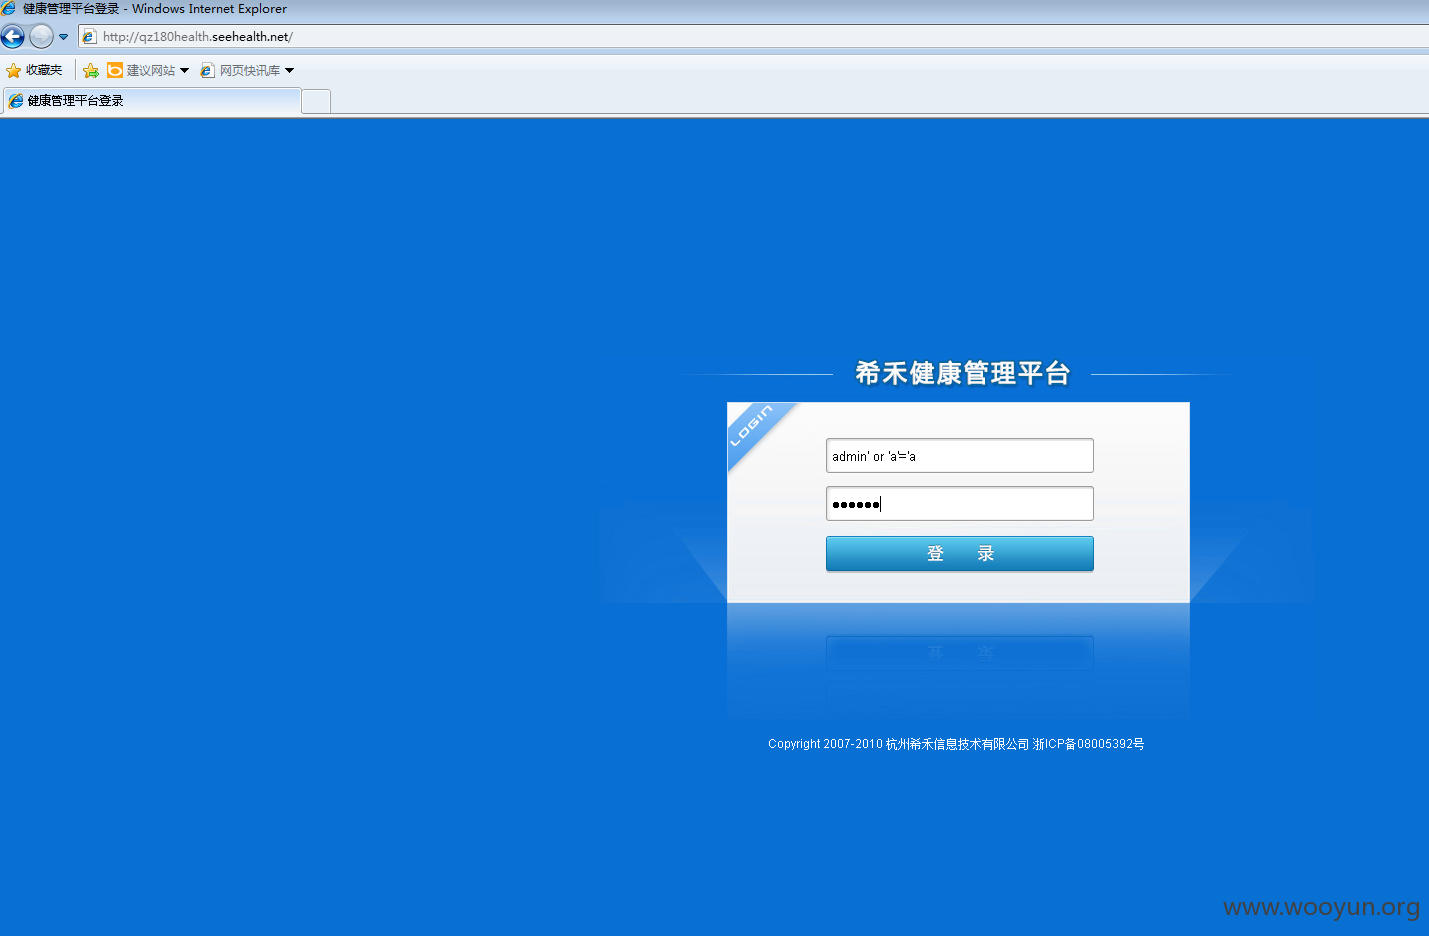Image resolution: width=1429 pixels, height=936 pixels.
Task: Open the 网页快讯库 web slice gallery
Action: [x=248, y=70]
